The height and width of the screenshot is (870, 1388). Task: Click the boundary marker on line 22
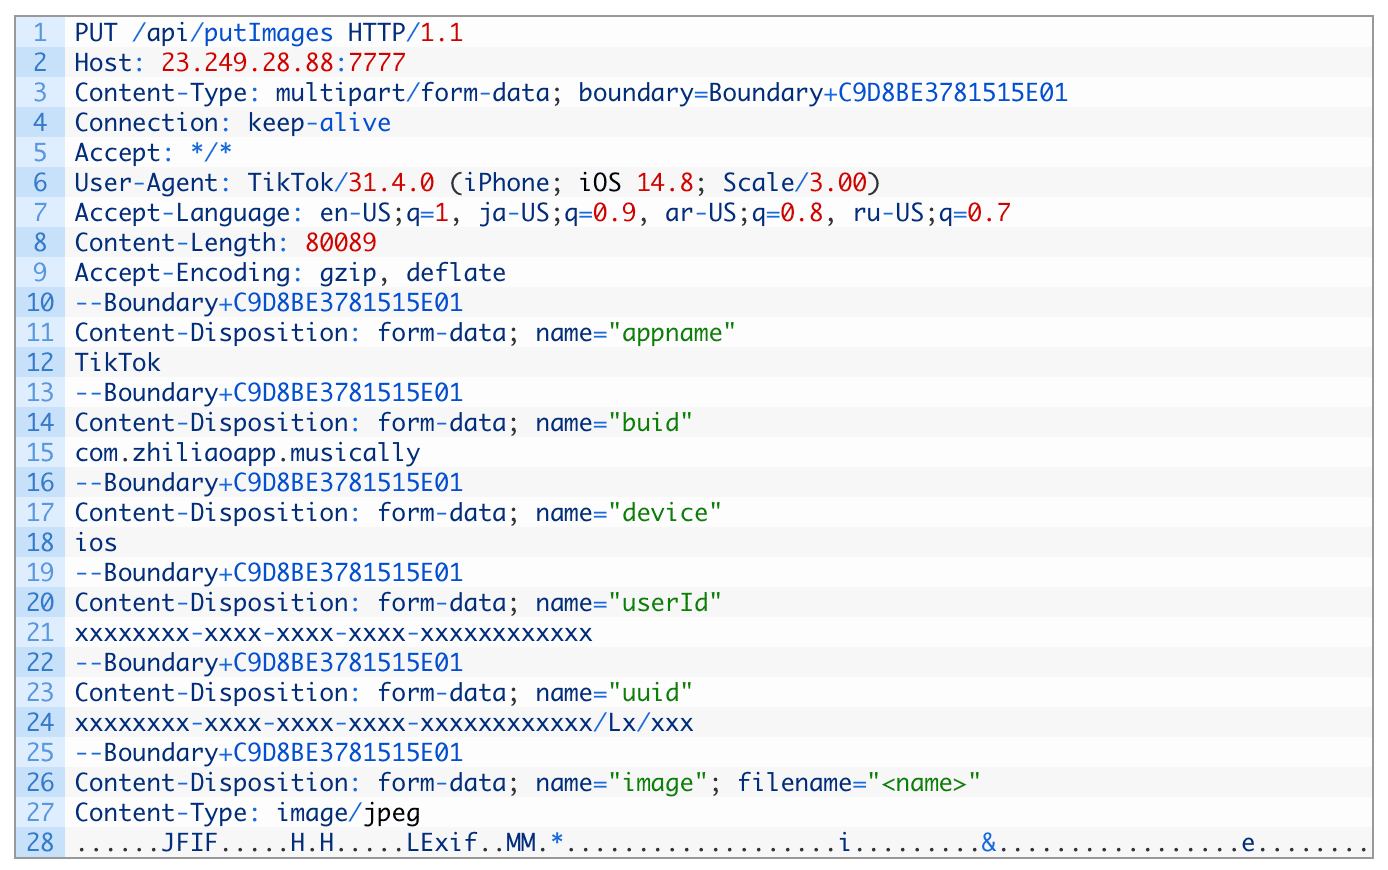(269, 663)
